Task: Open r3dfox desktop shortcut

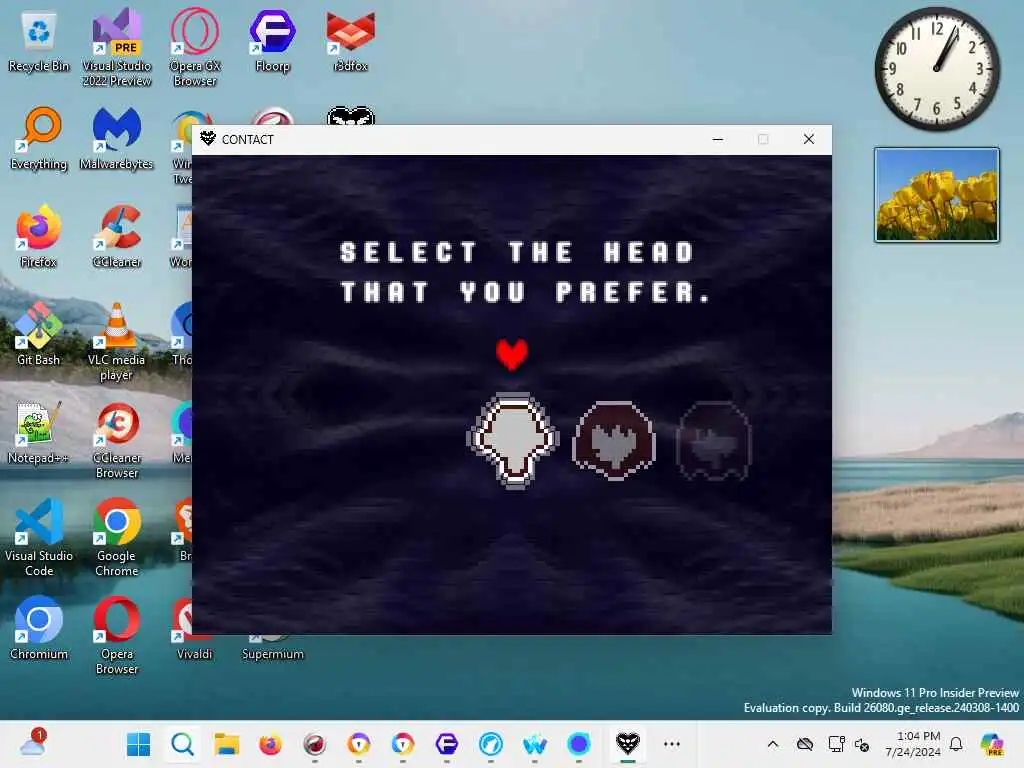Action: [x=351, y=41]
